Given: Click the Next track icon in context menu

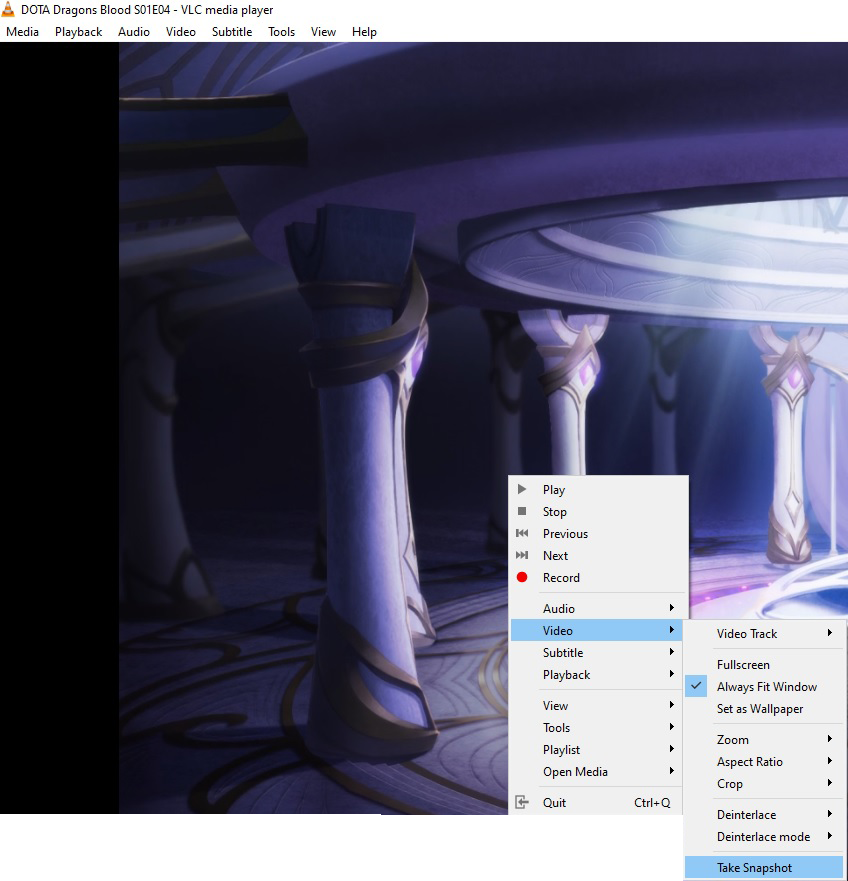Looking at the screenshot, I should pos(522,555).
